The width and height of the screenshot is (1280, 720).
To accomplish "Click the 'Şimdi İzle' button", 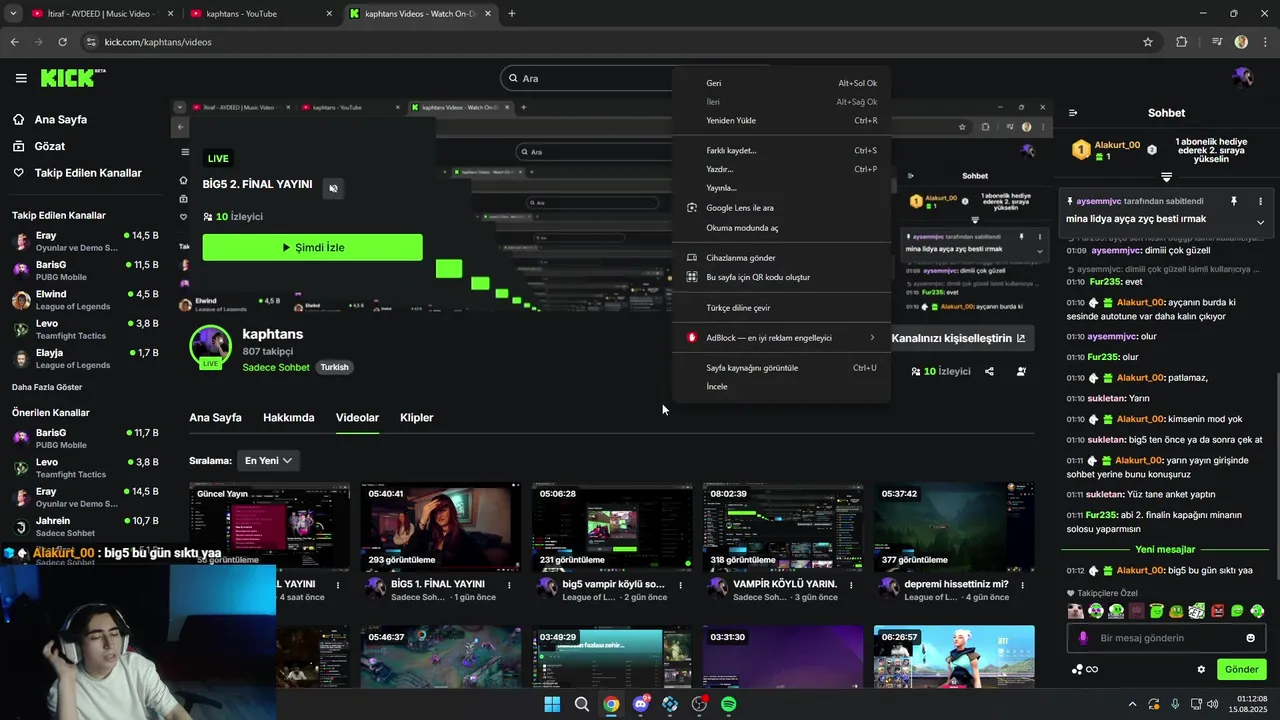I will point(312,247).
